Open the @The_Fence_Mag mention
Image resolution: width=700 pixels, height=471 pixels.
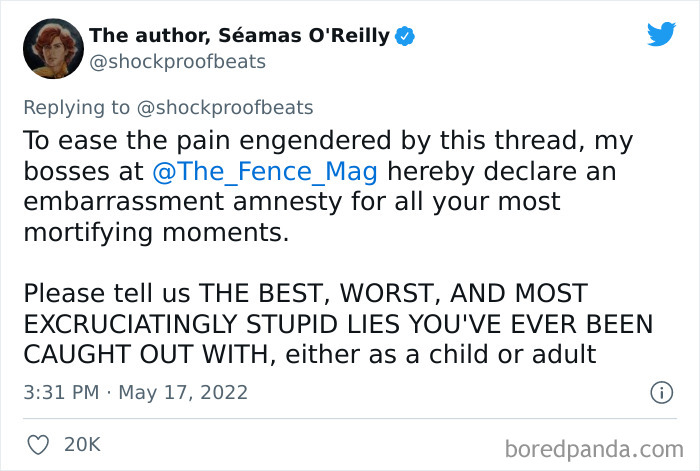pos(265,172)
